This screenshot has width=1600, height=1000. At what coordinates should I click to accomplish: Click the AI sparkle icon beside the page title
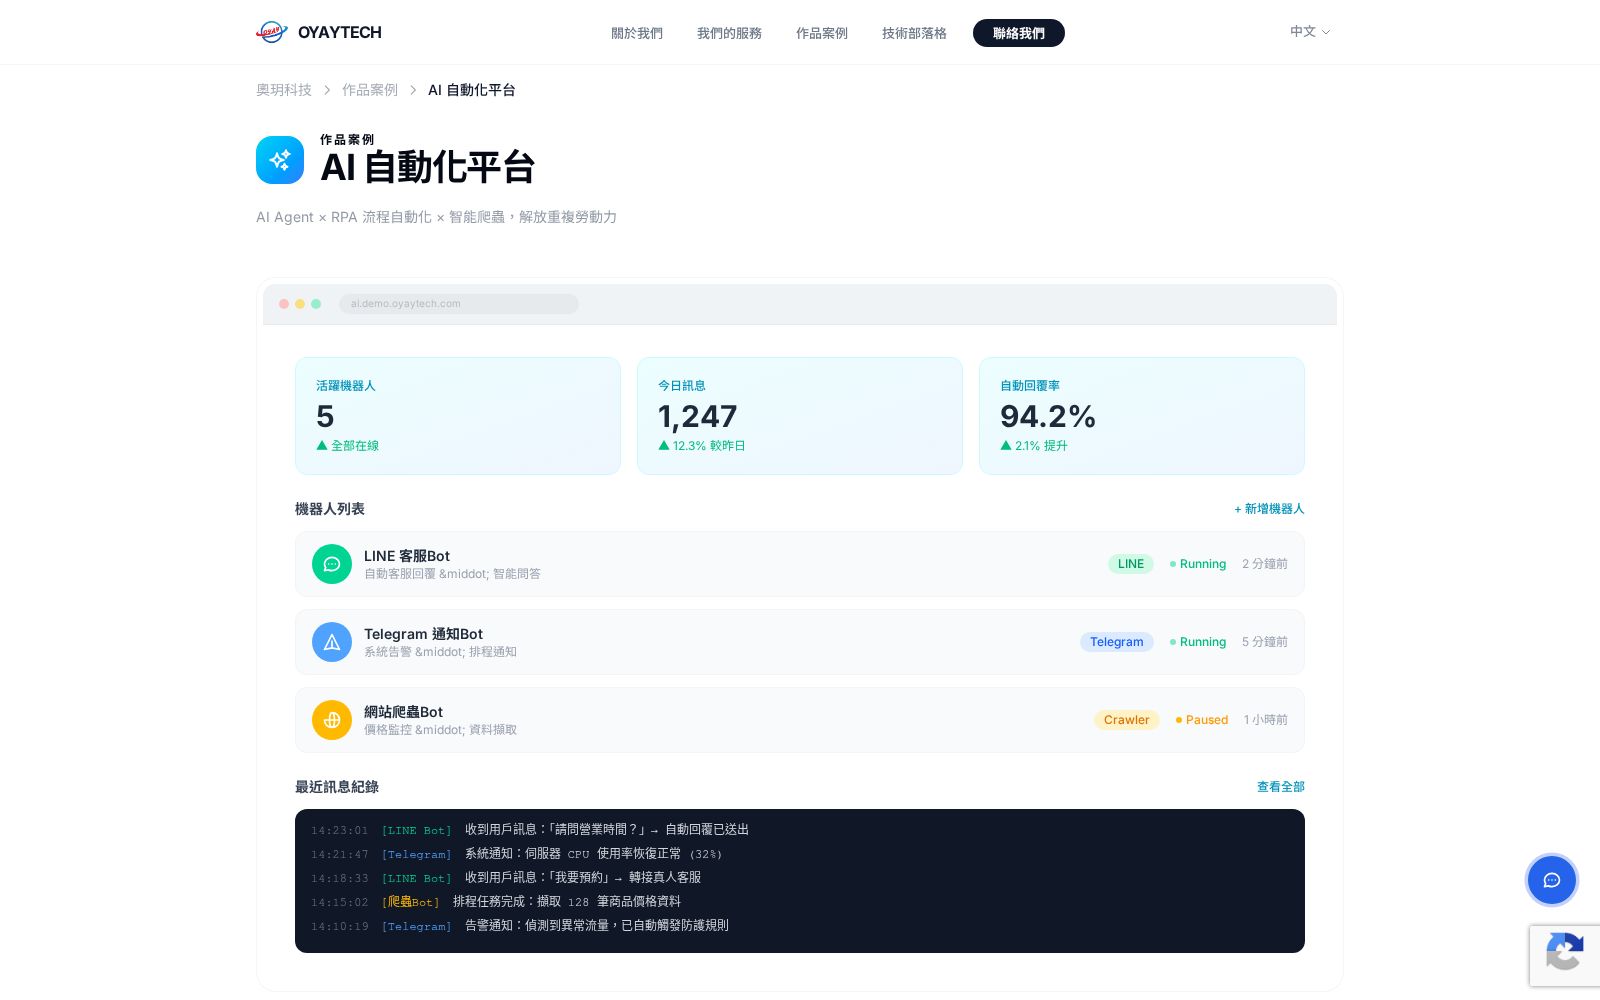(280, 160)
